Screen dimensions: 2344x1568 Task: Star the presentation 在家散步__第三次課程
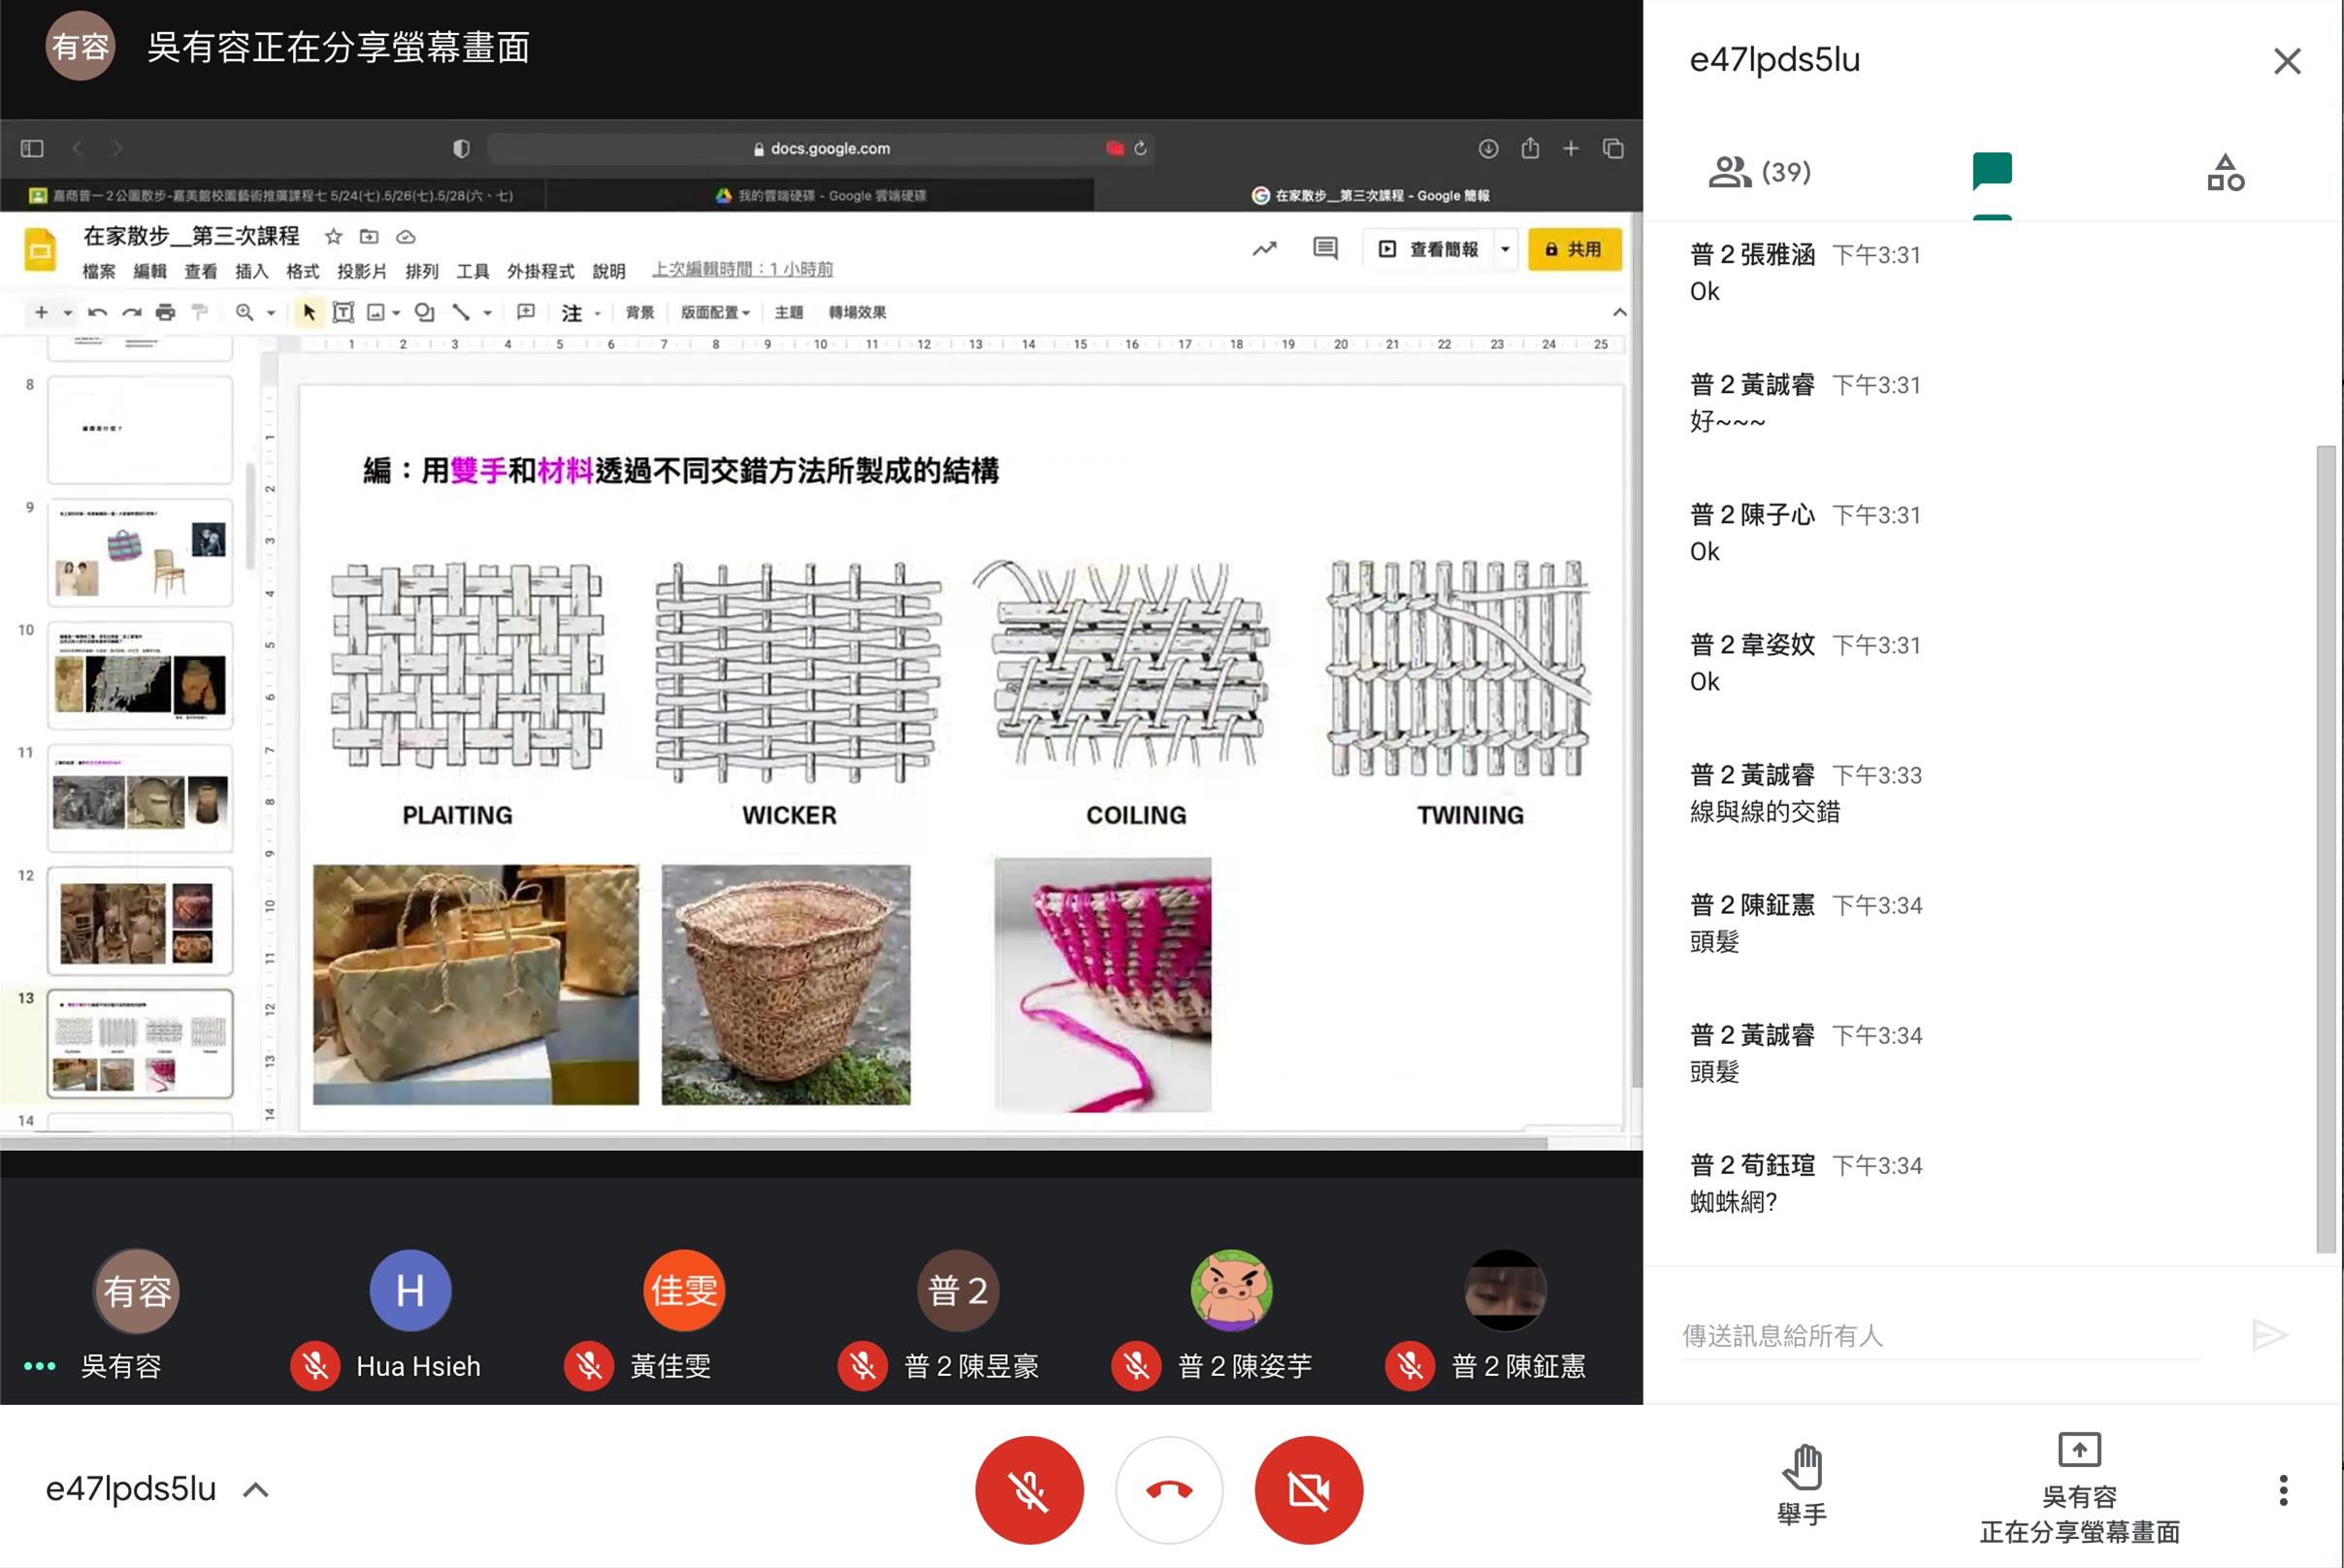point(333,237)
